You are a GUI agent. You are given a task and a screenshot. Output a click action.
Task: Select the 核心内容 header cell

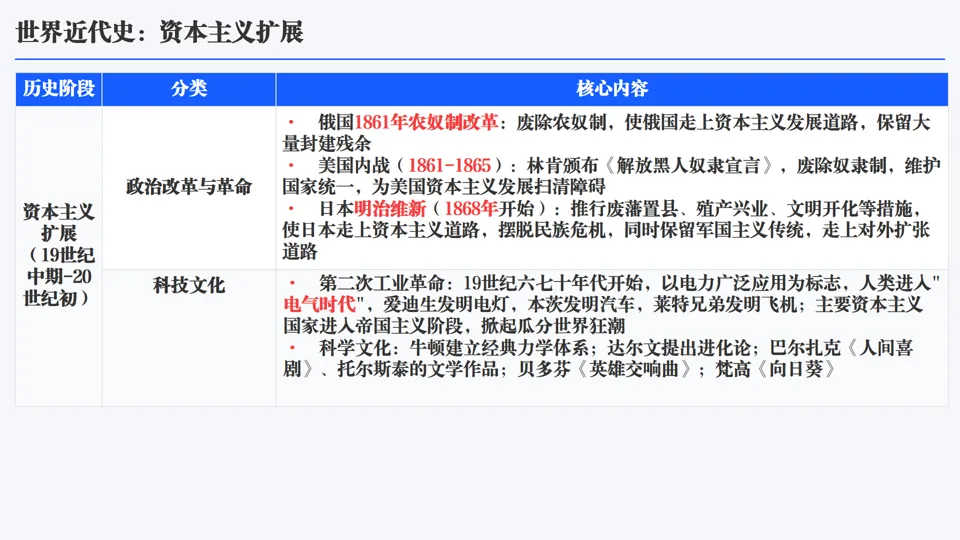[612, 89]
